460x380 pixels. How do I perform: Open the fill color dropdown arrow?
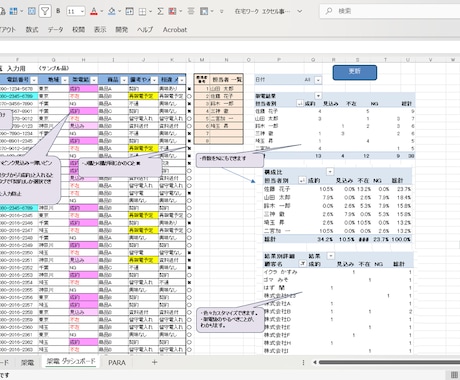pyautogui.click(x=120, y=12)
